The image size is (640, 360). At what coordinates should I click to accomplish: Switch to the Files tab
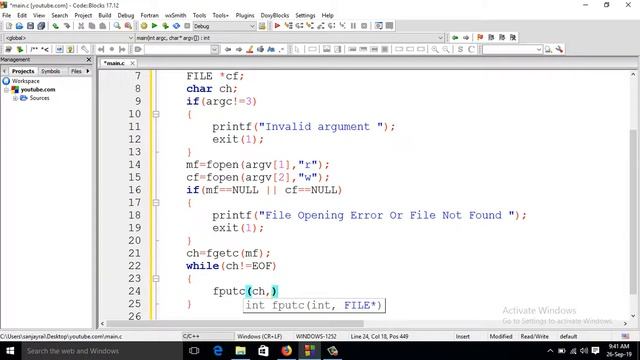coord(76,71)
